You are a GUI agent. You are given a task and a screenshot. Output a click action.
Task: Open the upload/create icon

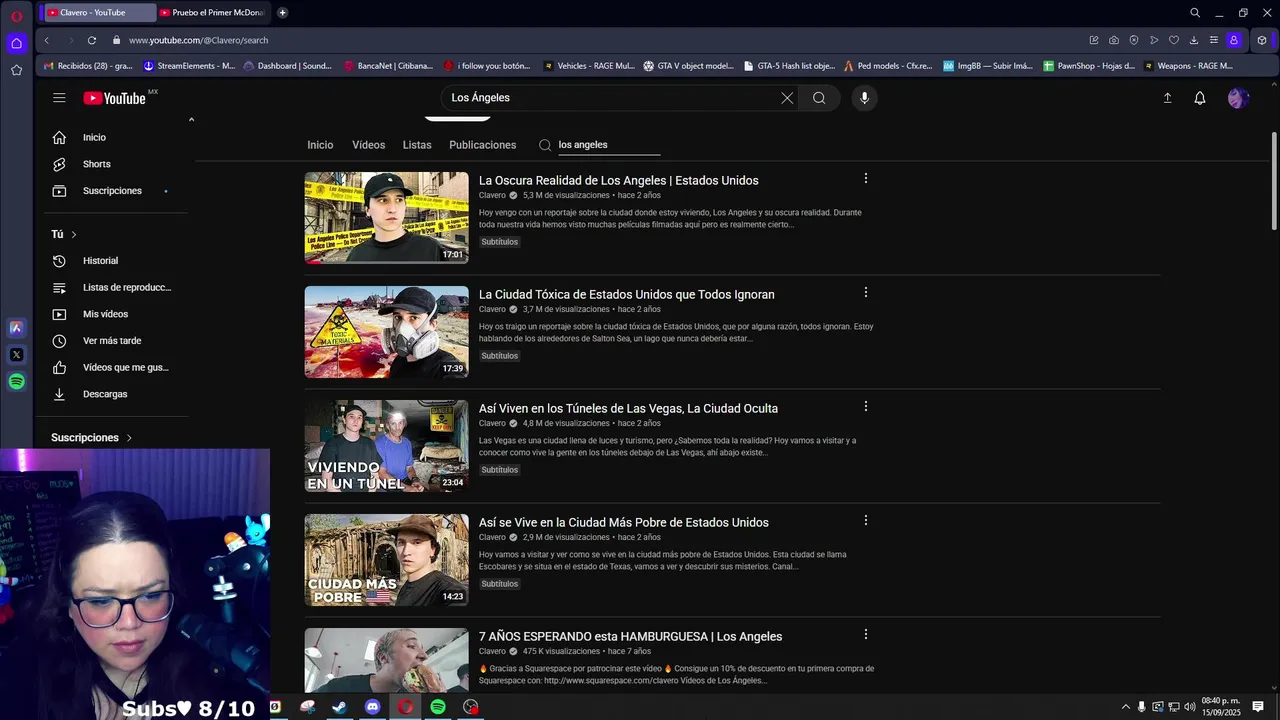pos(1167,98)
